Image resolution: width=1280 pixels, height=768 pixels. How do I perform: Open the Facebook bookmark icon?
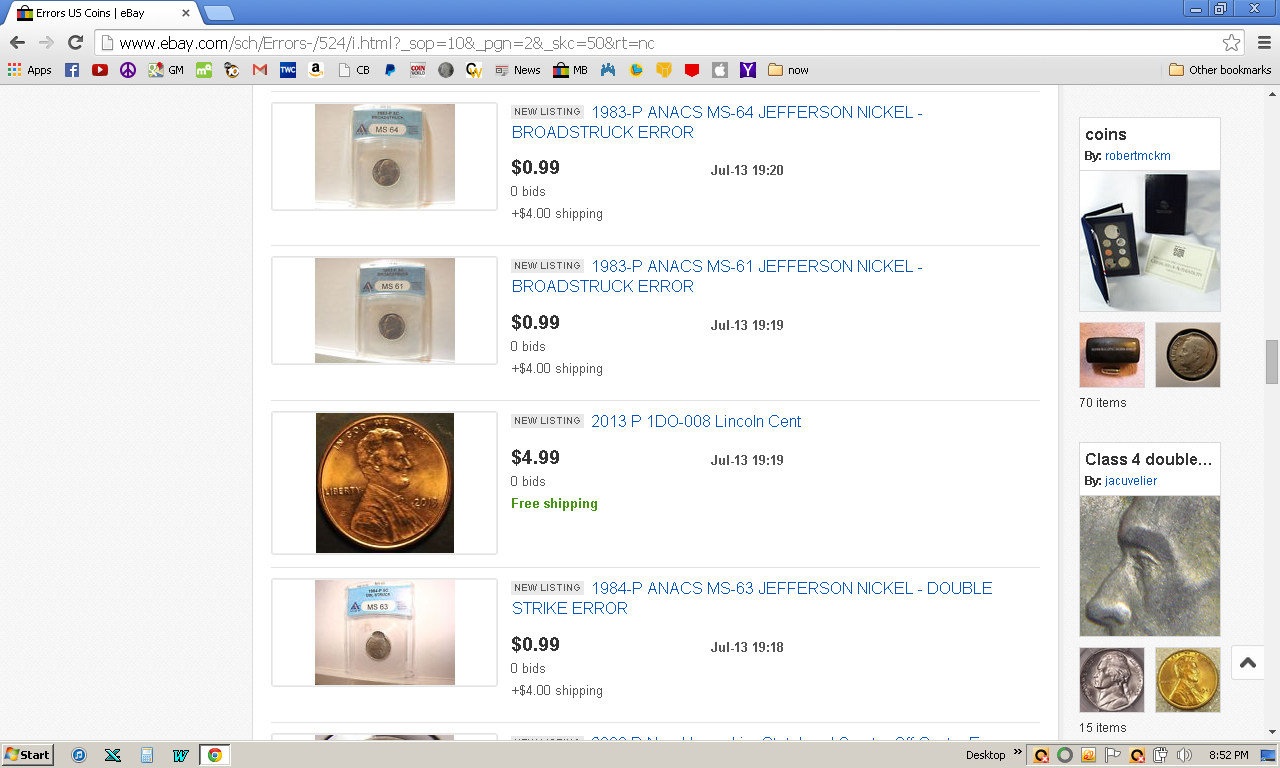point(72,70)
